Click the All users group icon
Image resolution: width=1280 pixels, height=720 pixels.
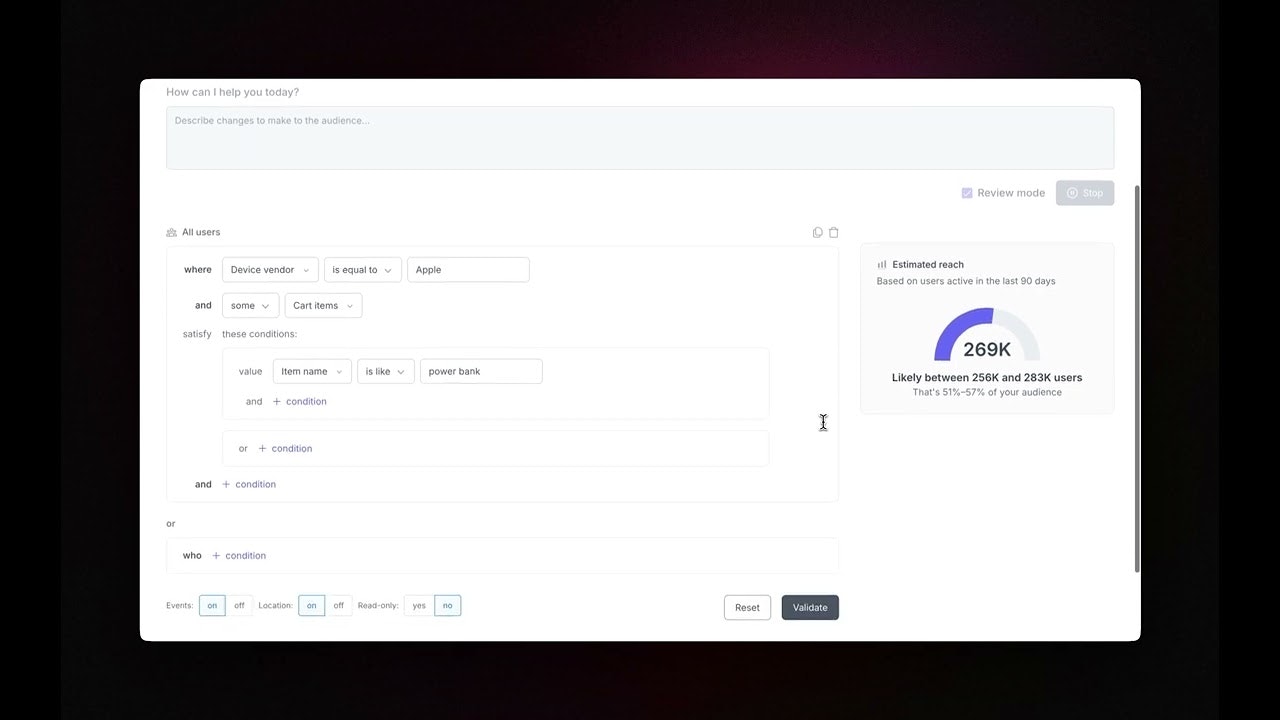[171, 231]
